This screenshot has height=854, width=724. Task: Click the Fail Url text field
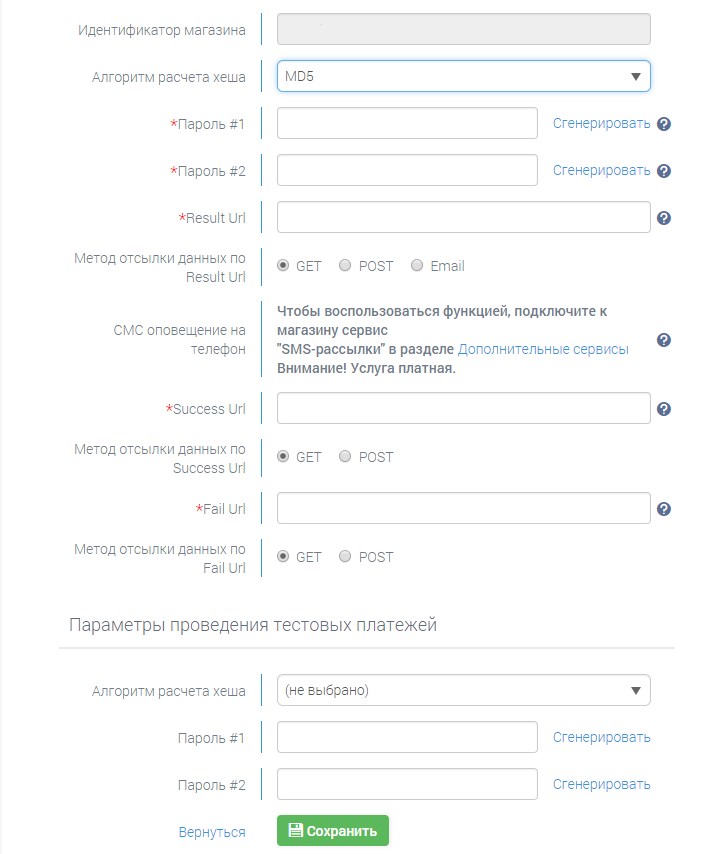(x=463, y=508)
